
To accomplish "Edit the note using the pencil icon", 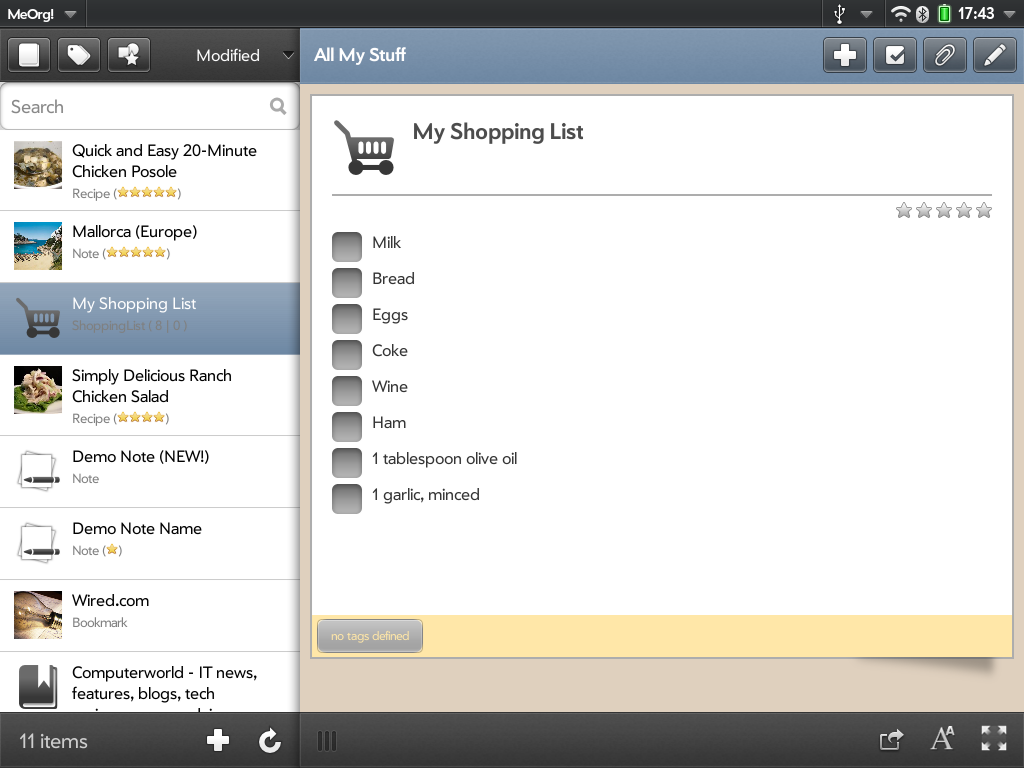I will (993, 56).
